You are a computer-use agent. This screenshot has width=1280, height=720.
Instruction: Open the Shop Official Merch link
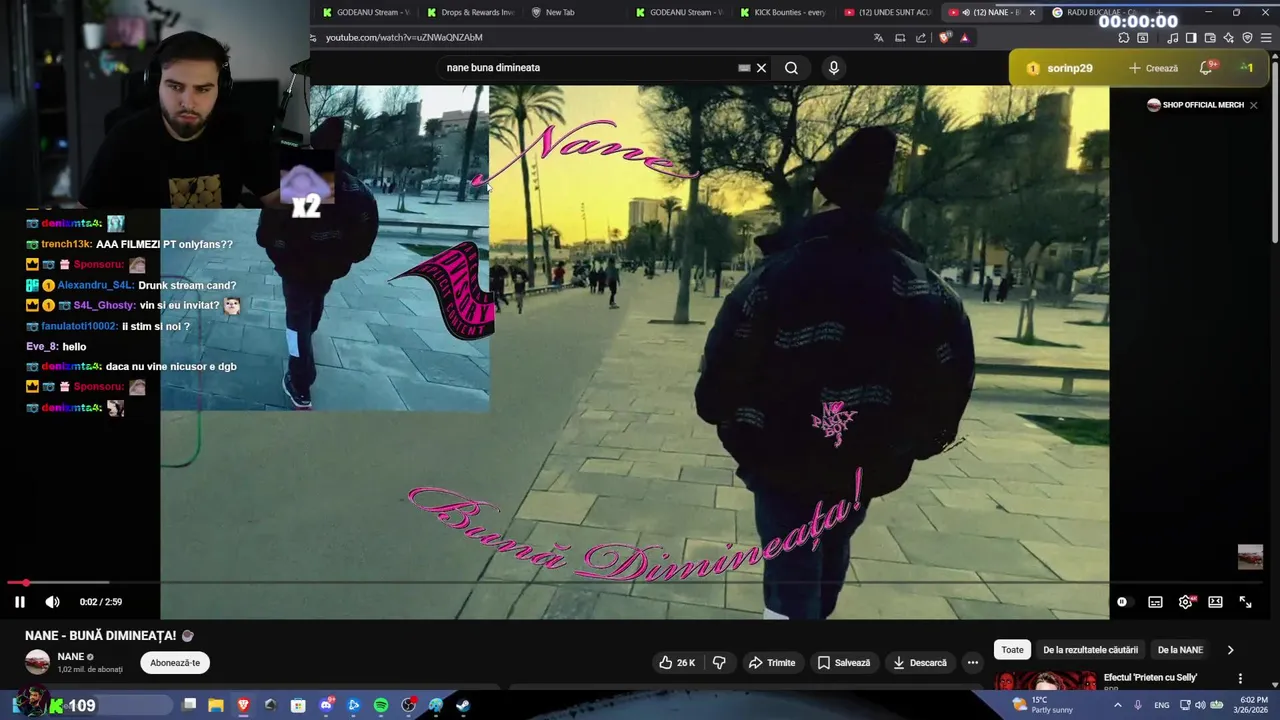1195,105
